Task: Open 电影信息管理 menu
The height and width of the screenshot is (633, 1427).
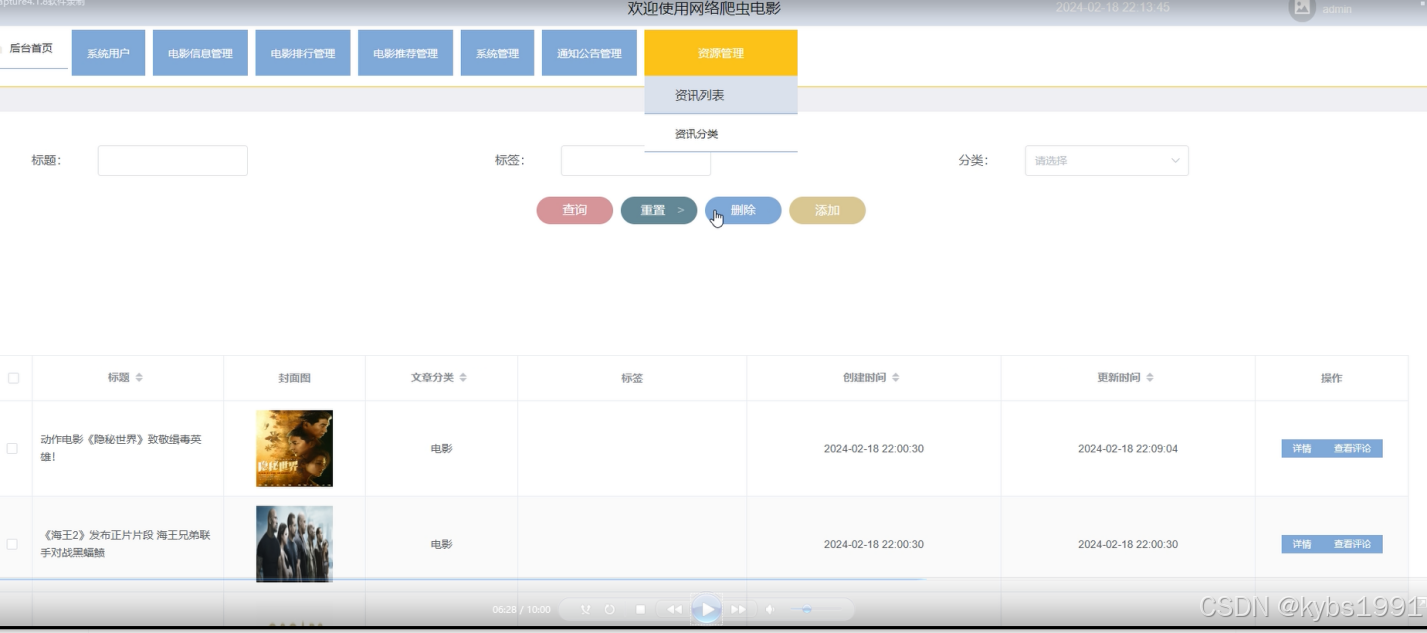Action: [x=200, y=53]
